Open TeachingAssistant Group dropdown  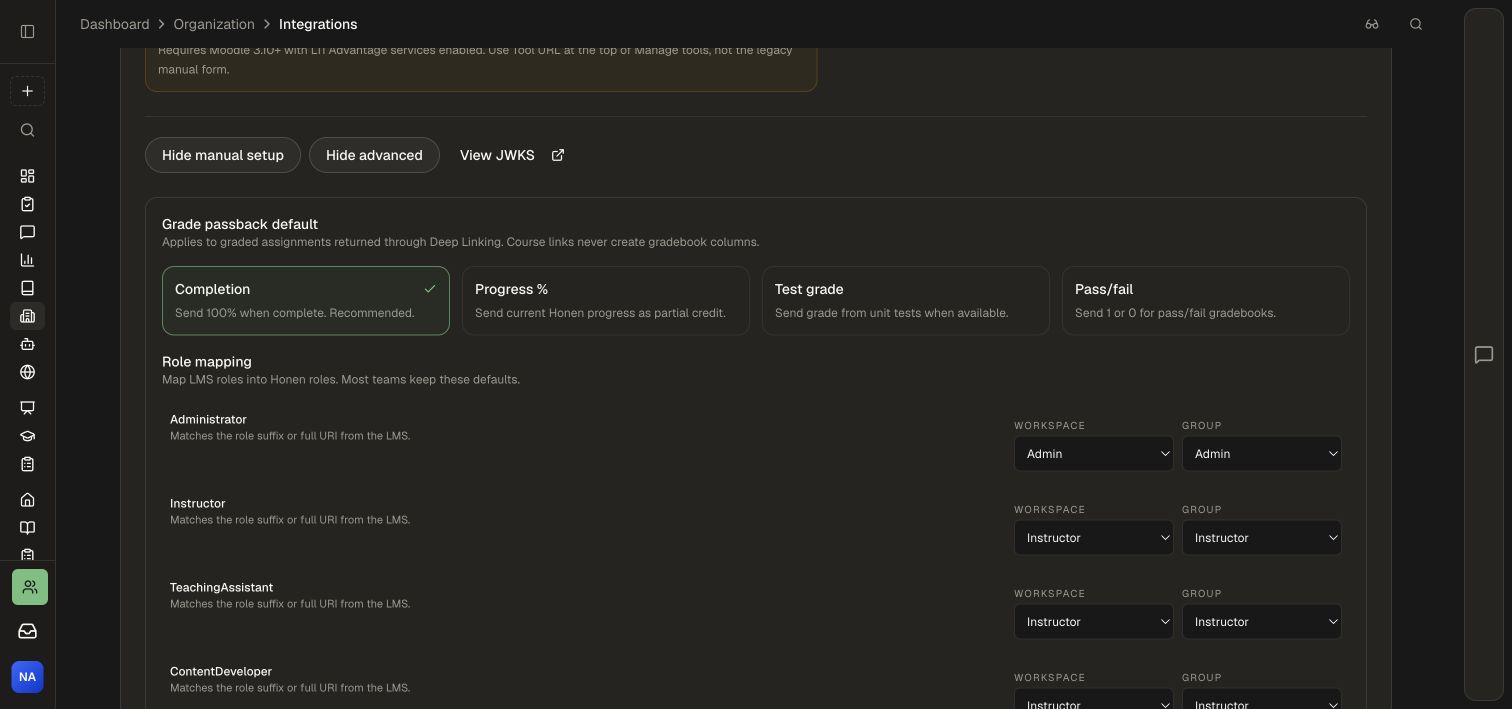[1262, 622]
